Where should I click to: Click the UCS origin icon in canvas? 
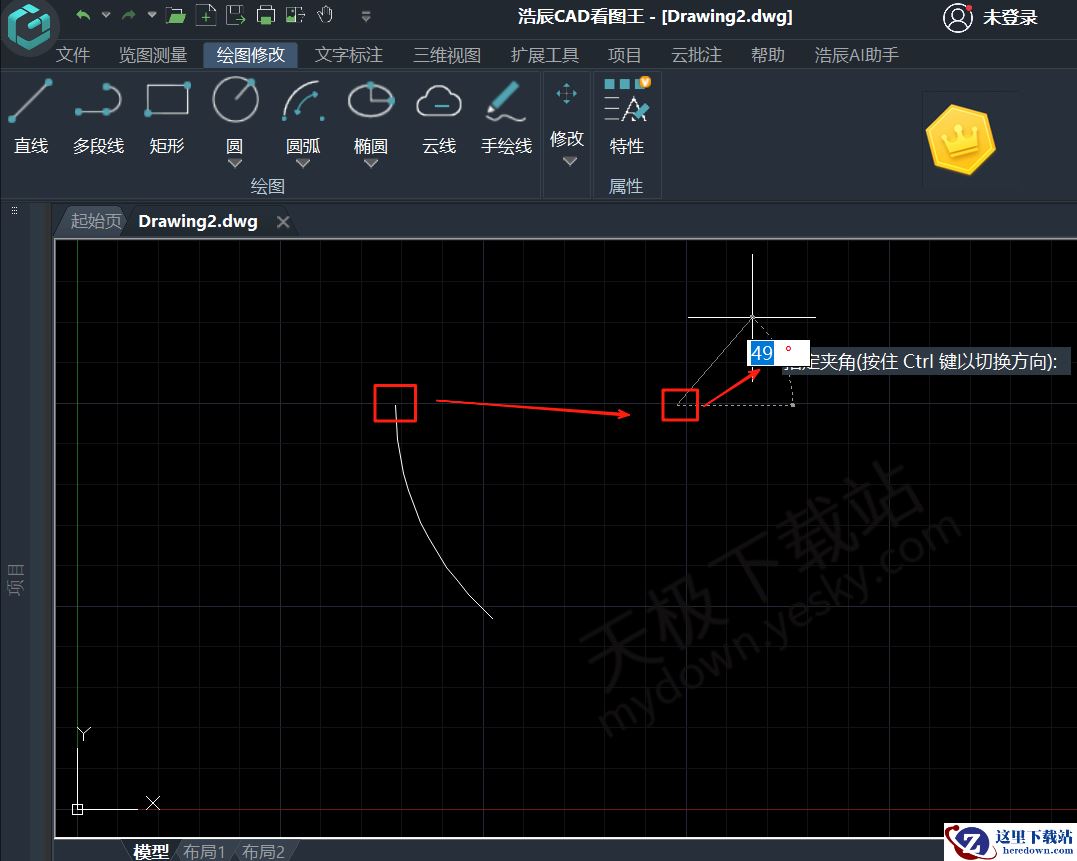78,809
